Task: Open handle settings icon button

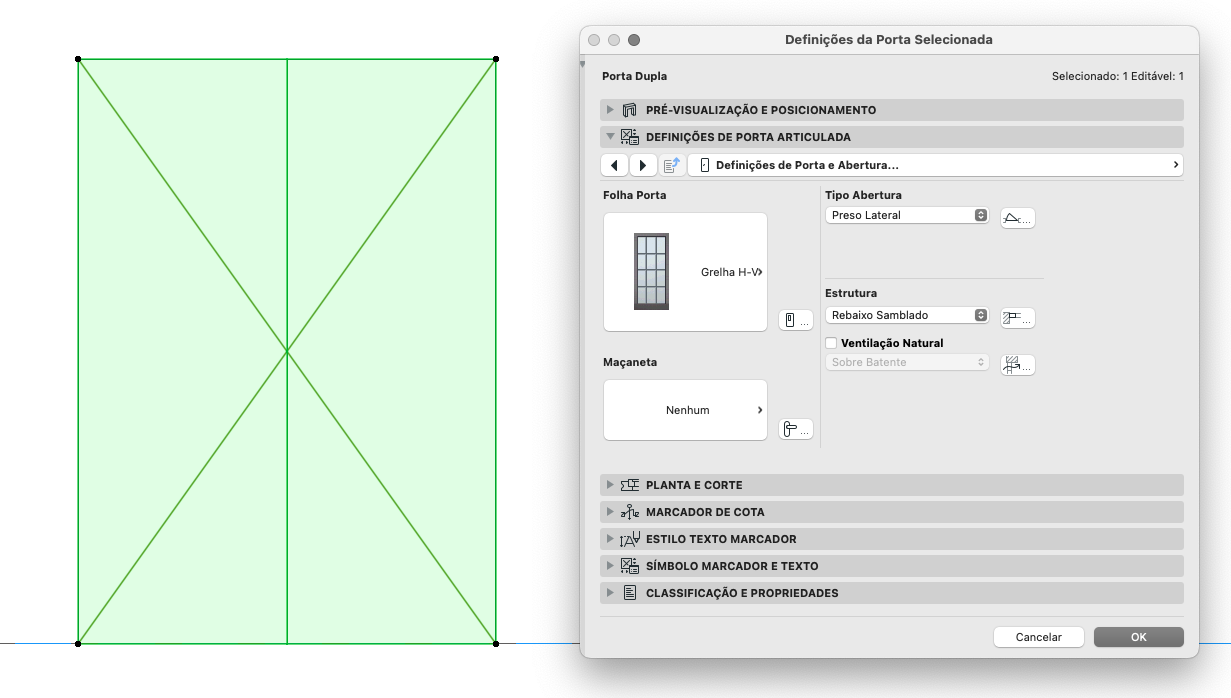Action: 796,429
